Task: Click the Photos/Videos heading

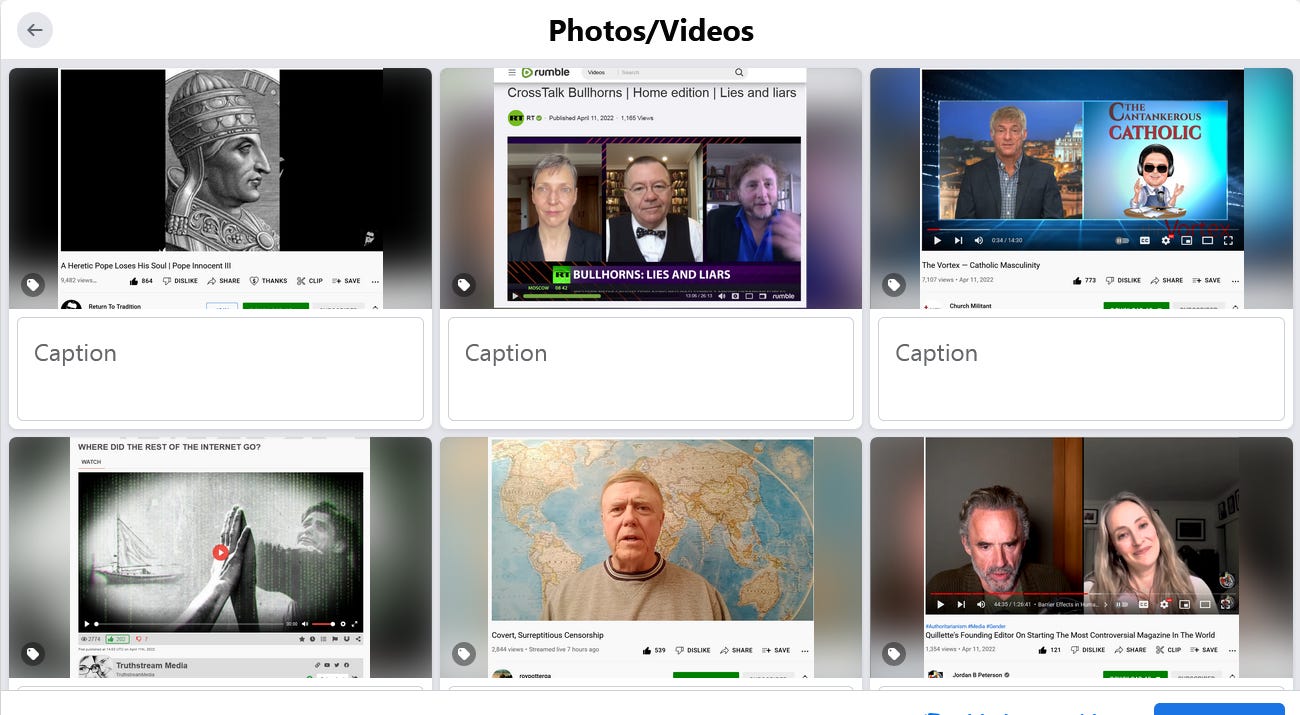Action: [x=651, y=31]
